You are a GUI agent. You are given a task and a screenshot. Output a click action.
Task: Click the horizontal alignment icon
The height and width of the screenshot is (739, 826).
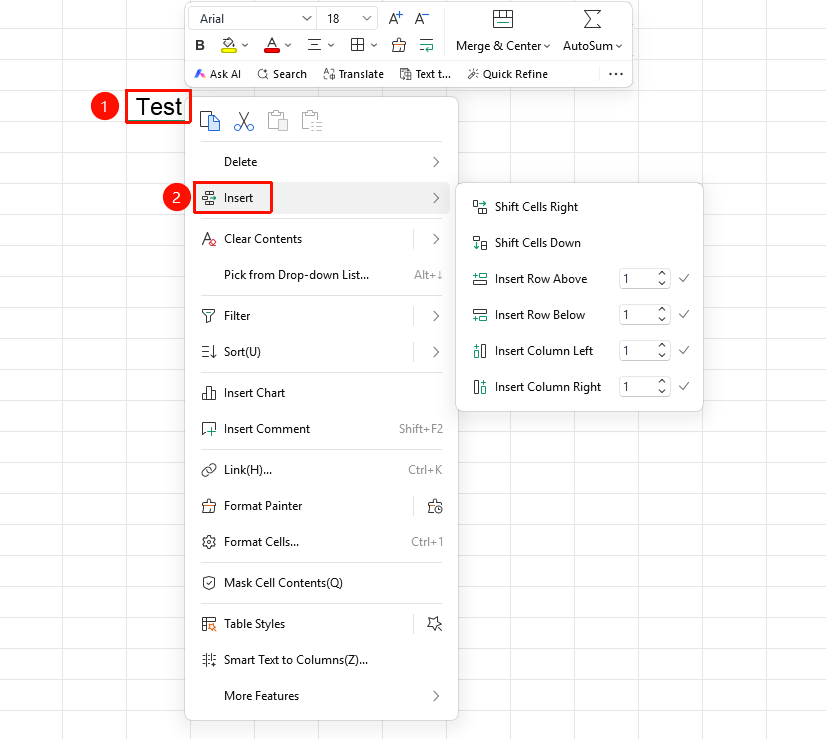coord(314,45)
